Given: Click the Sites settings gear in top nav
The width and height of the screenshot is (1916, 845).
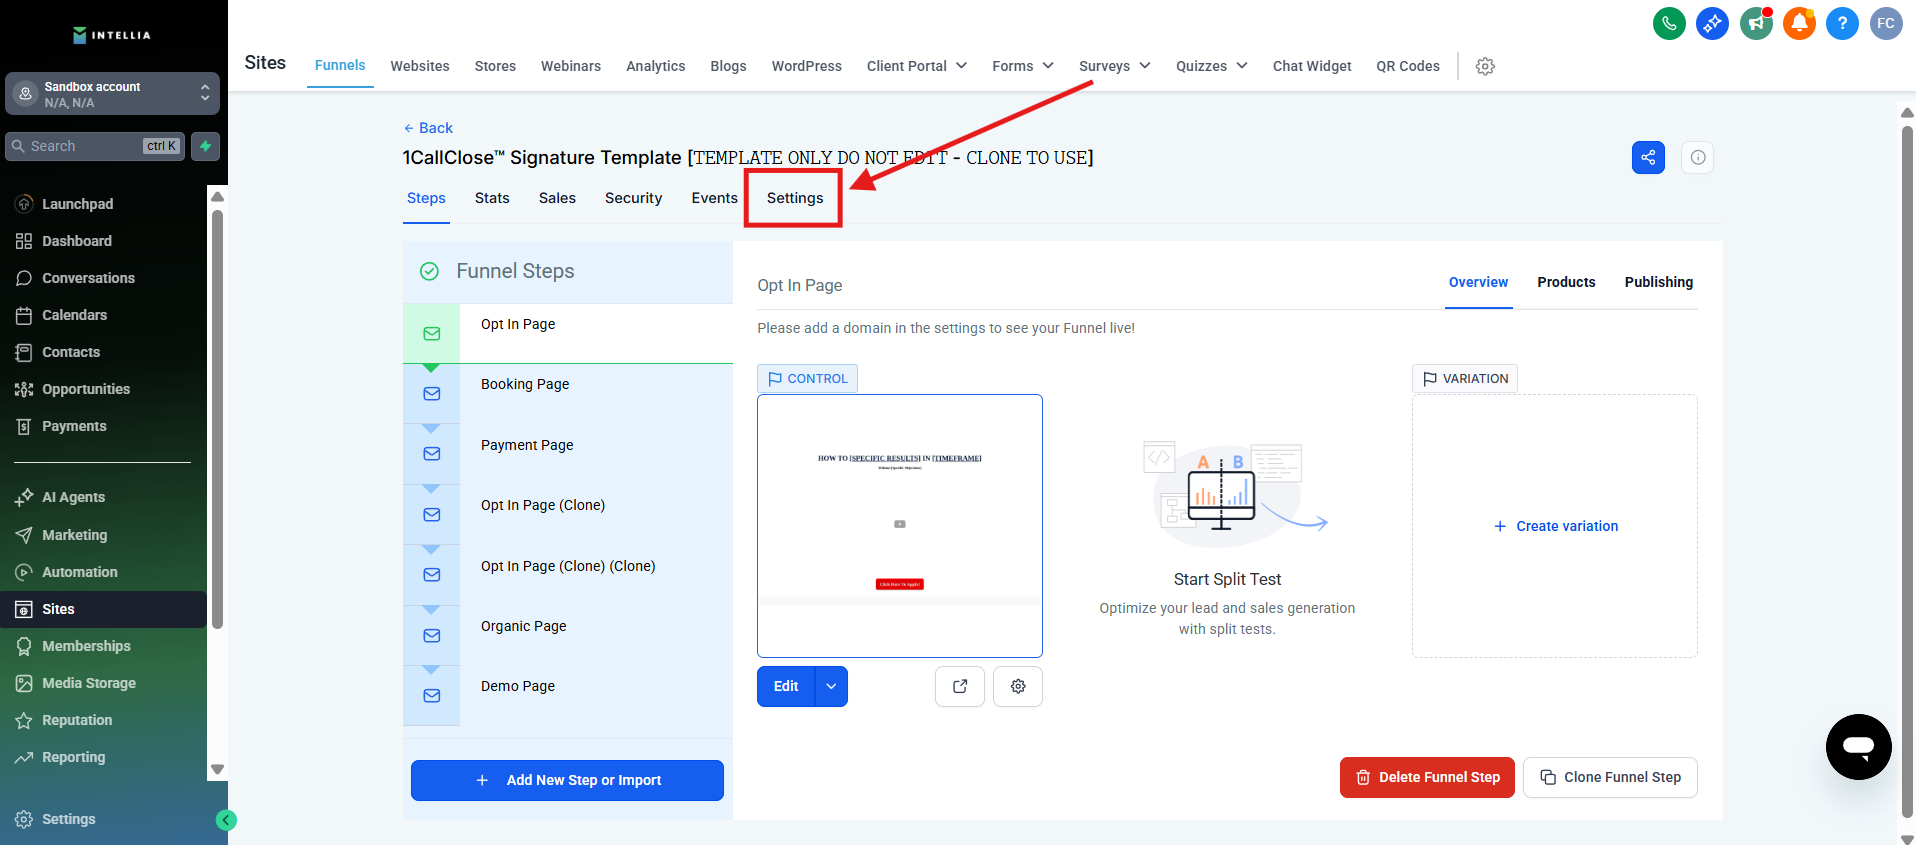Looking at the screenshot, I should [x=1485, y=66].
